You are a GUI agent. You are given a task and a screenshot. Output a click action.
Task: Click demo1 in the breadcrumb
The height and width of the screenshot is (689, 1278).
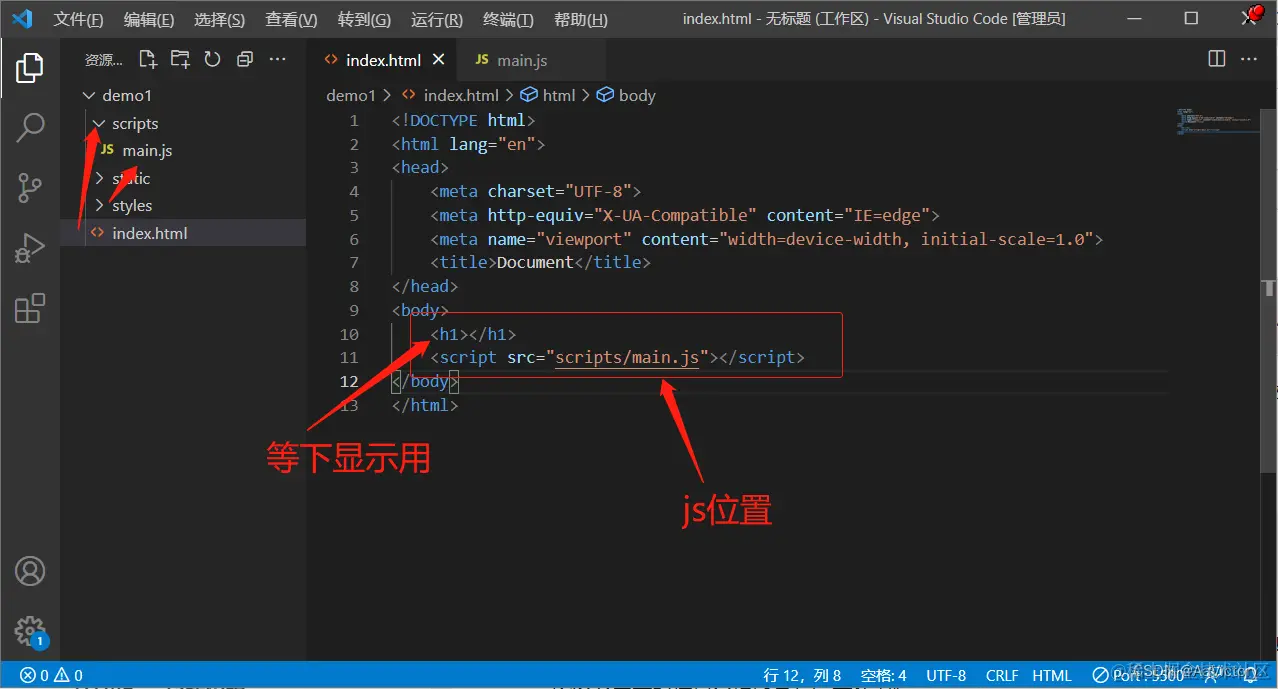[x=351, y=95]
